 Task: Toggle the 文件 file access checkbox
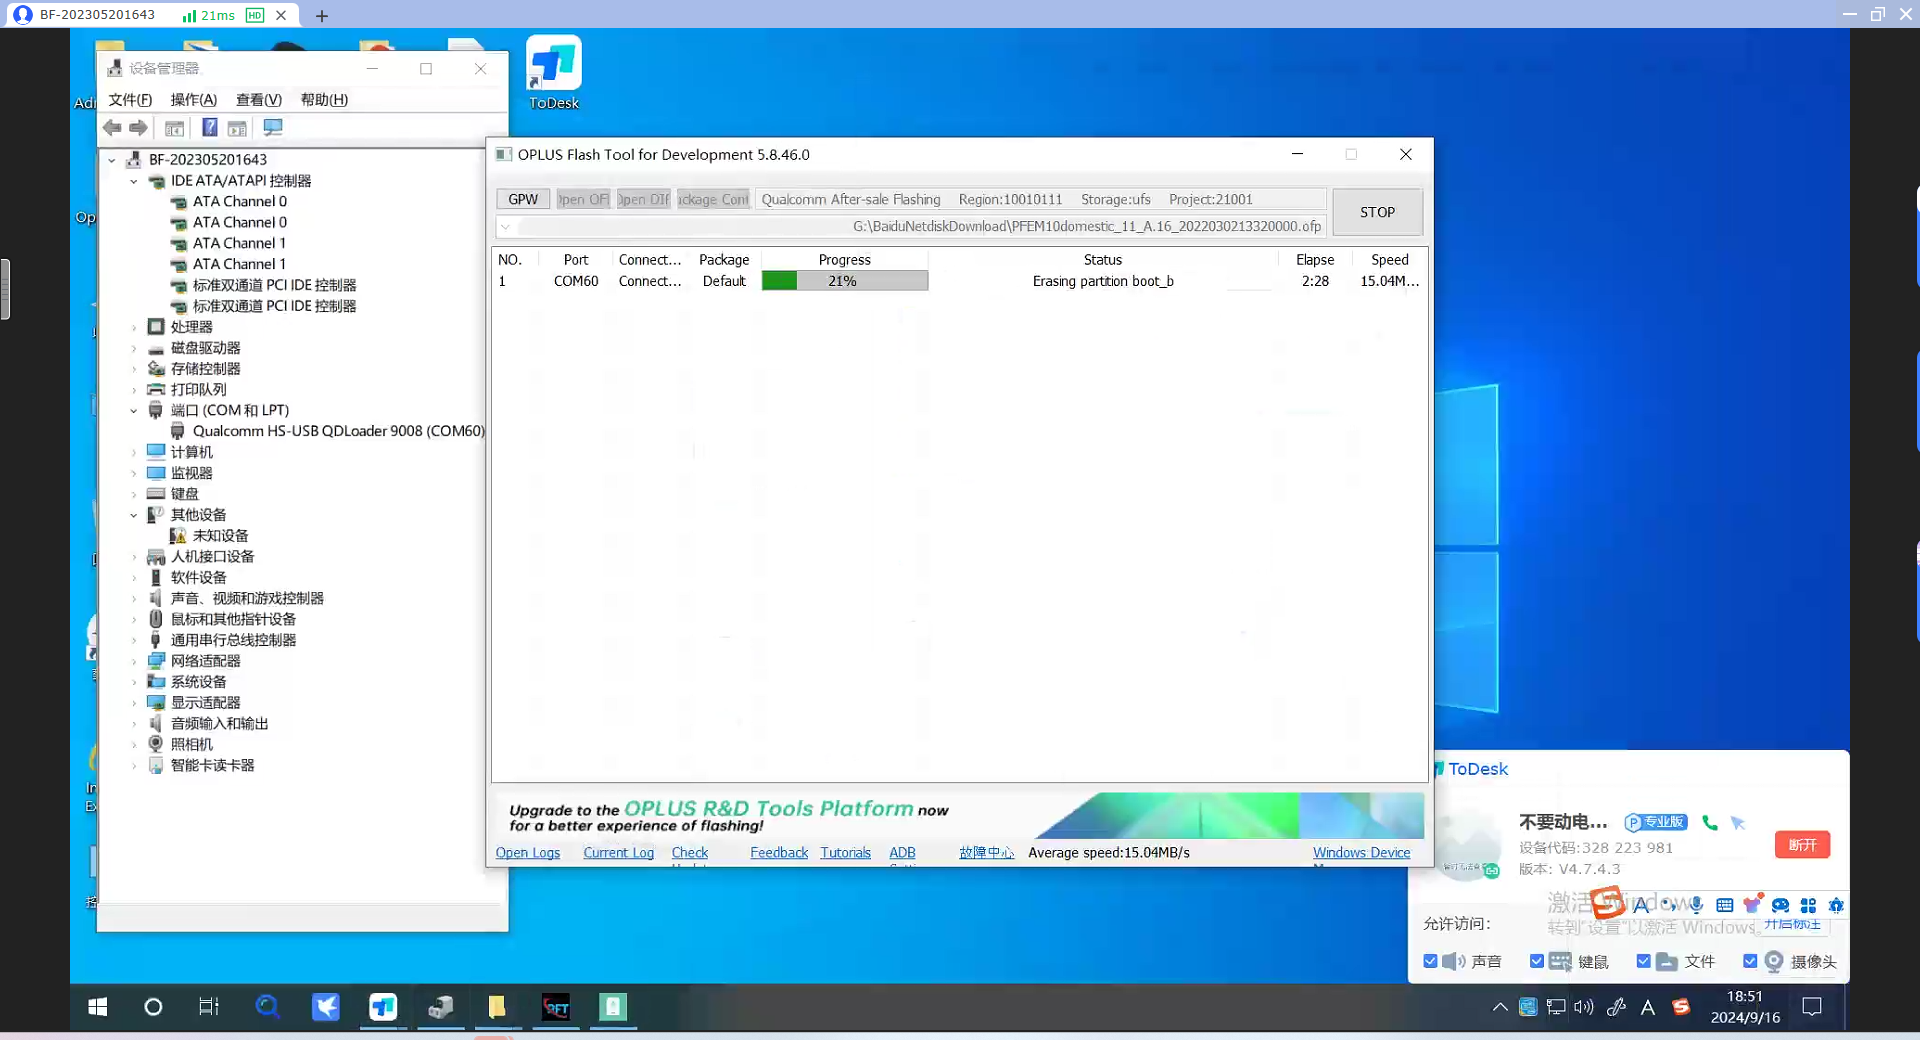[1643, 961]
